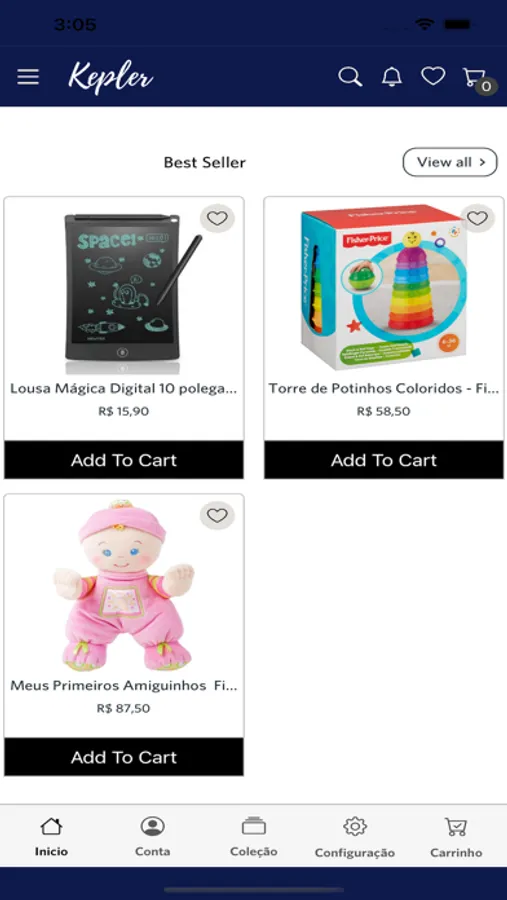Add Torre de Potinhos to cart
Image resolution: width=507 pixels, height=900 pixels.
click(384, 460)
